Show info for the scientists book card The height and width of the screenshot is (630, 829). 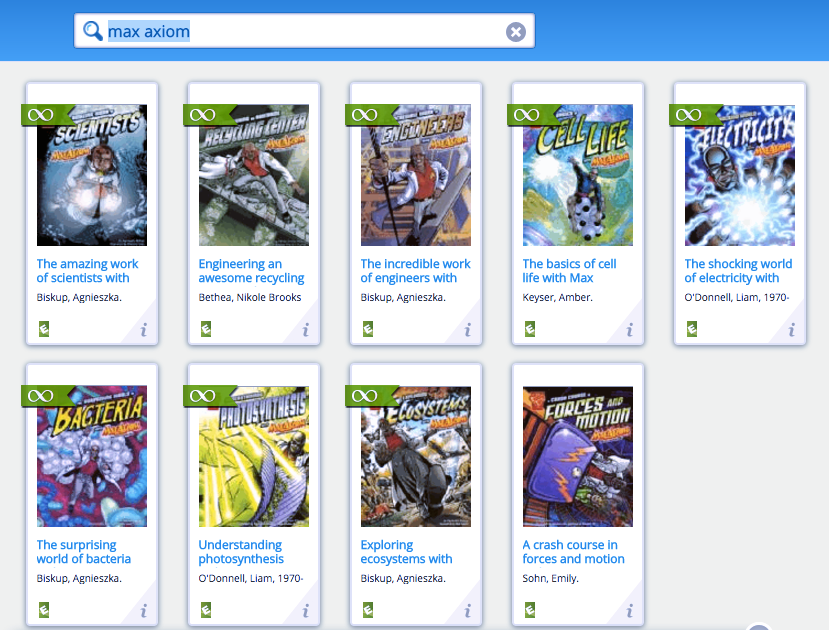point(143,330)
